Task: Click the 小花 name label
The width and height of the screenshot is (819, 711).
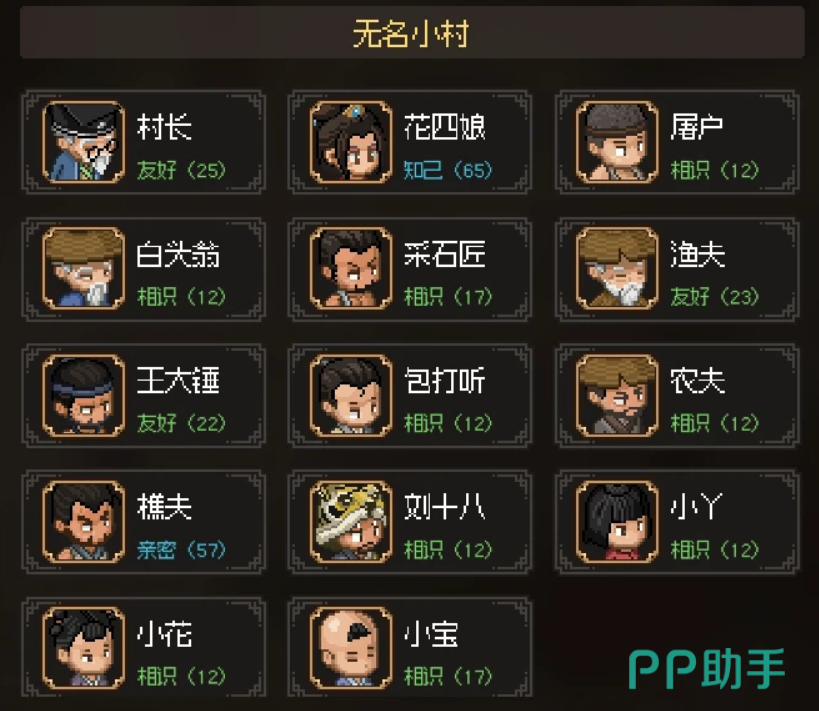Action: 165,634
